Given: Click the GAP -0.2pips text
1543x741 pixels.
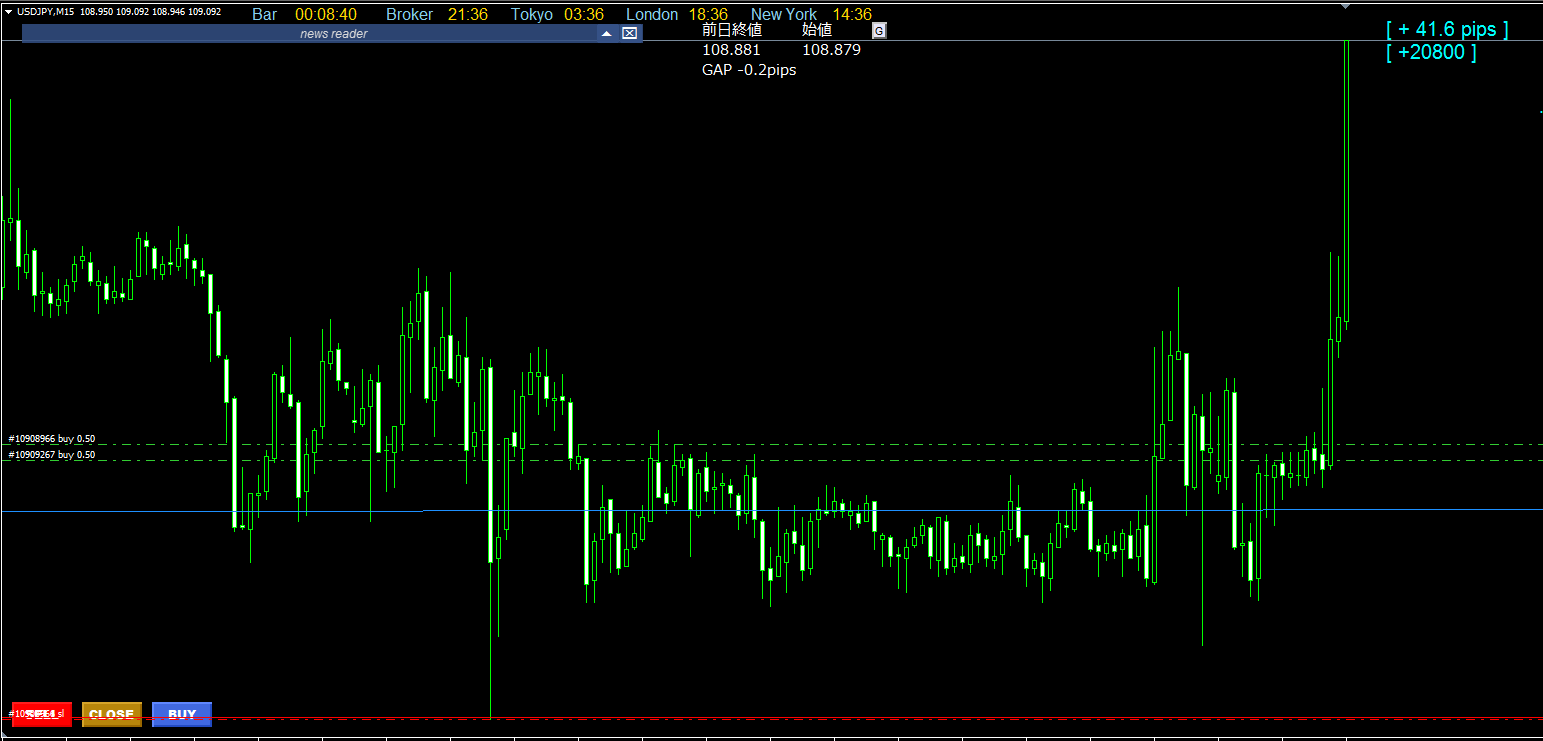Looking at the screenshot, I should (x=750, y=70).
